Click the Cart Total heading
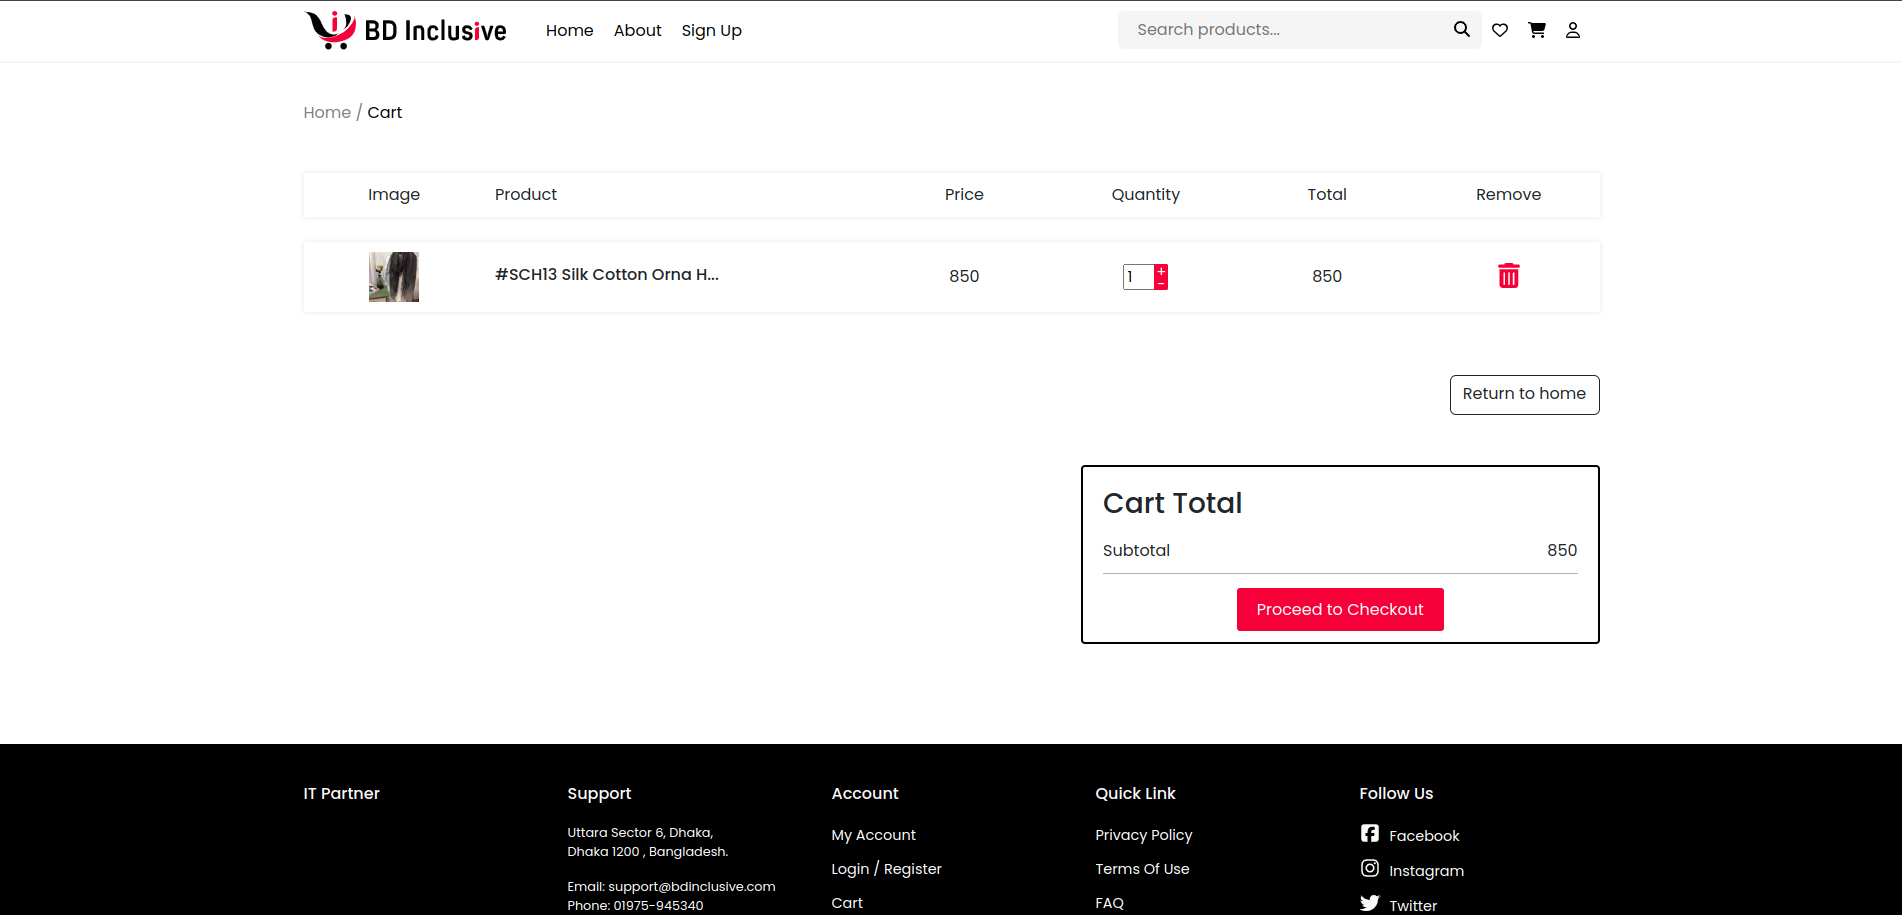The image size is (1902, 915). click(x=1173, y=503)
